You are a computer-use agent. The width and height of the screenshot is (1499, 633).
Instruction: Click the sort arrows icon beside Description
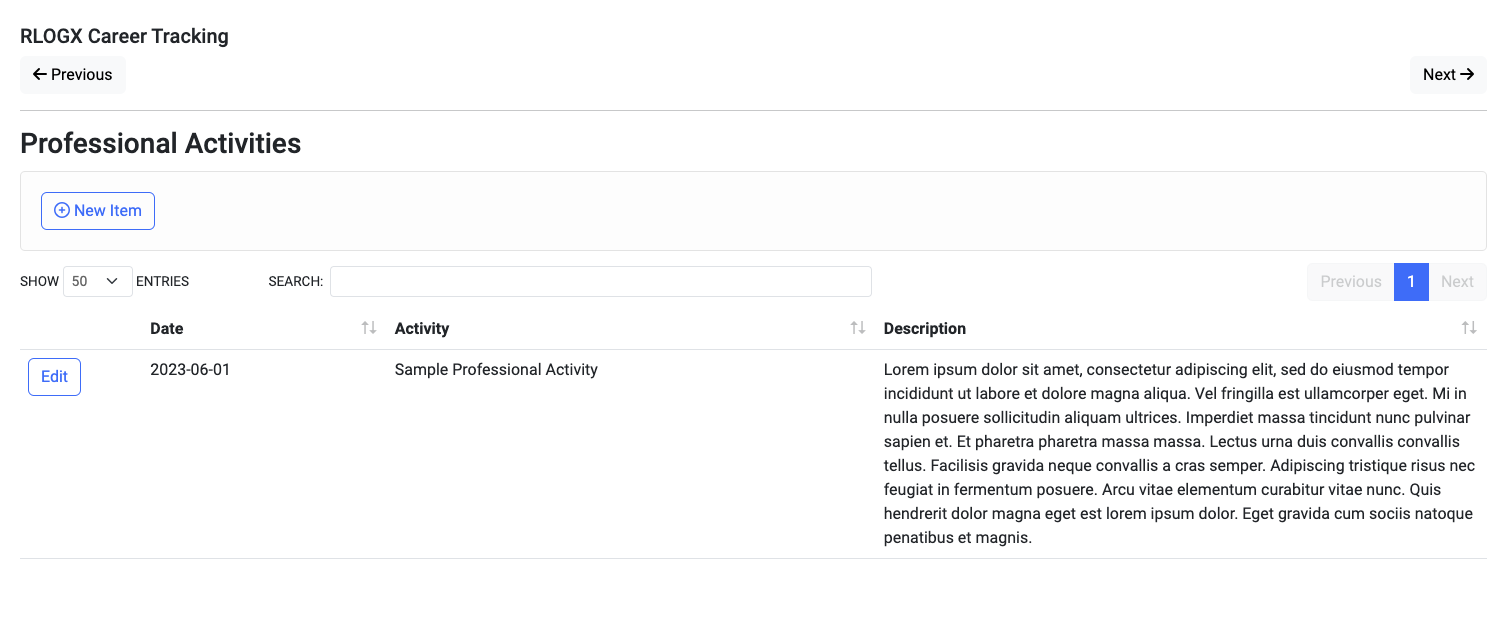click(x=1469, y=328)
